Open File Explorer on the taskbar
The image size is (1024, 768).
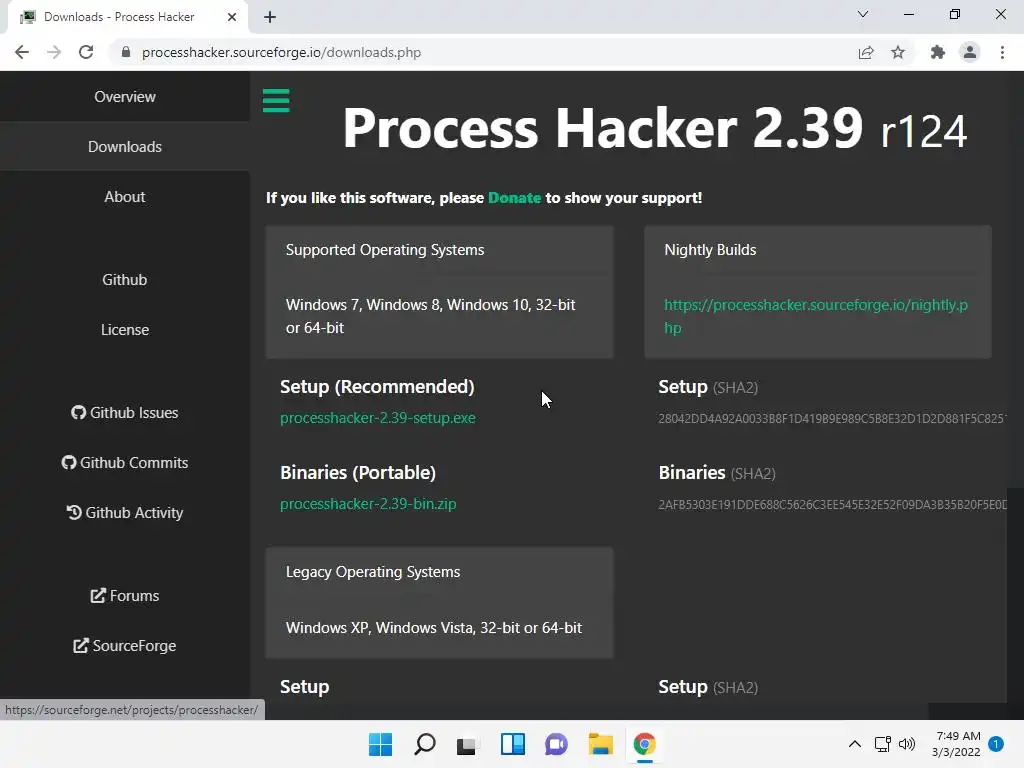(x=601, y=744)
